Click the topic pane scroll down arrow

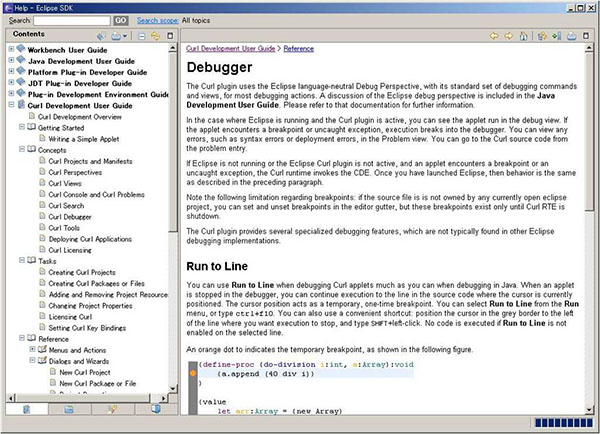[x=589, y=410]
